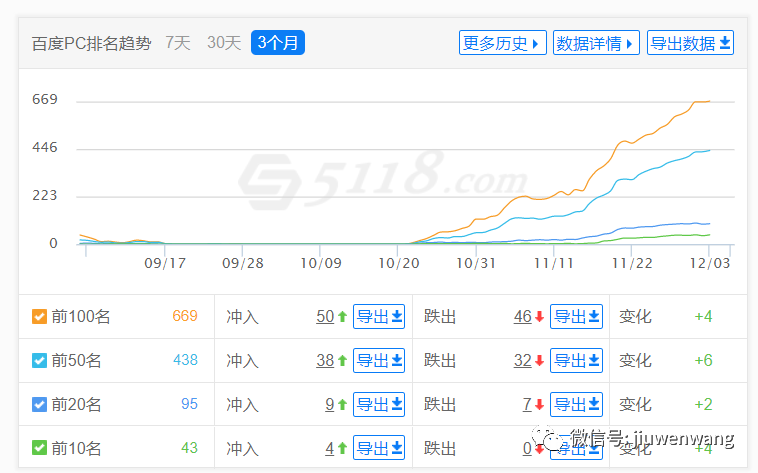758x473 pixels.
Task: Switch to the 7天 range tab
Action: click(x=177, y=43)
